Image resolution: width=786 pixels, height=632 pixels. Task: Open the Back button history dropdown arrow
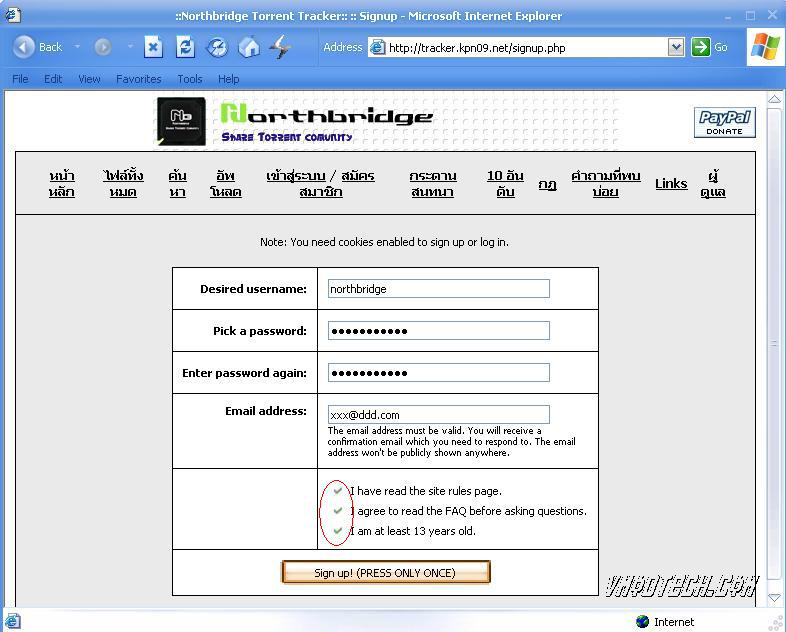[77, 47]
